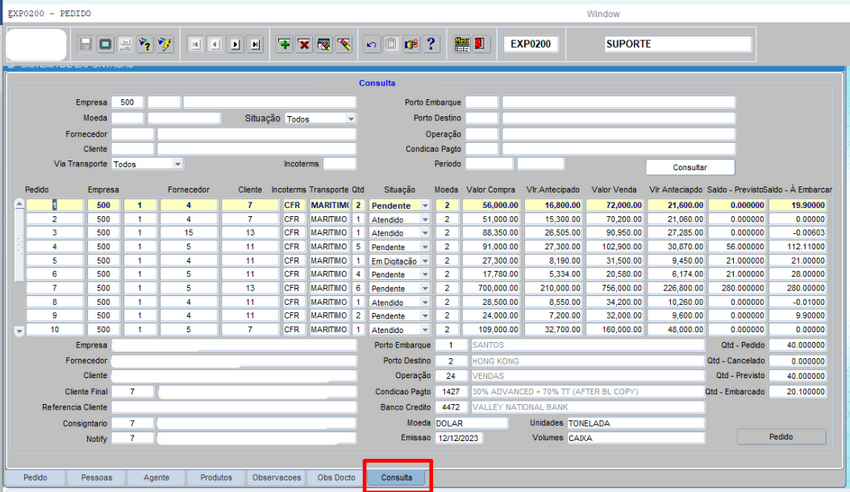This screenshot has width=850, height=492.
Task: Delete record using the red X icon
Action: pyautogui.click(x=304, y=45)
